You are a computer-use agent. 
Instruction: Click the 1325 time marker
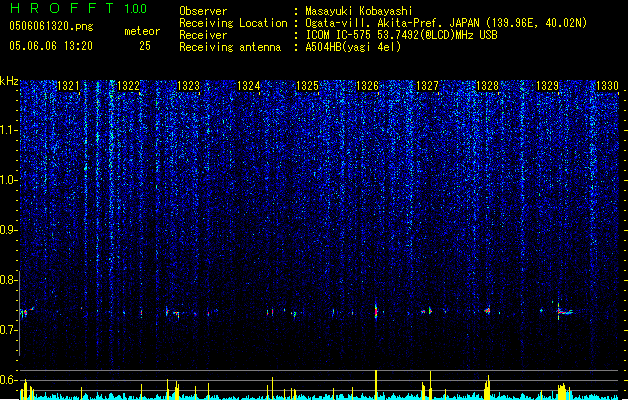point(308,86)
